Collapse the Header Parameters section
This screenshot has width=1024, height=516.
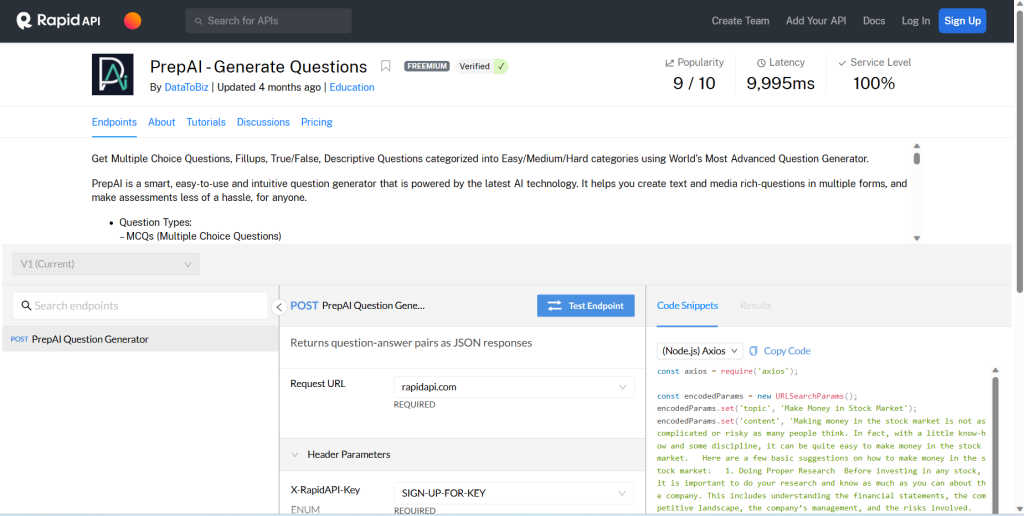tap(295, 454)
